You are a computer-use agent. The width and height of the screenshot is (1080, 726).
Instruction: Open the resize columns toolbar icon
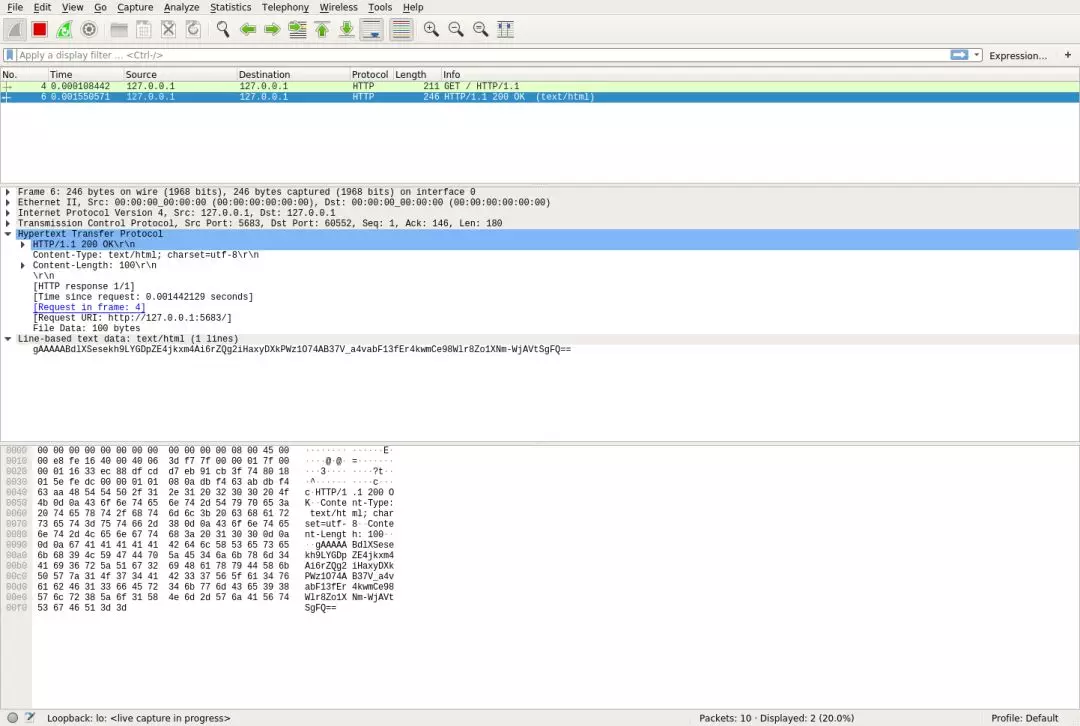pyautogui.click(x=506, y=30)
